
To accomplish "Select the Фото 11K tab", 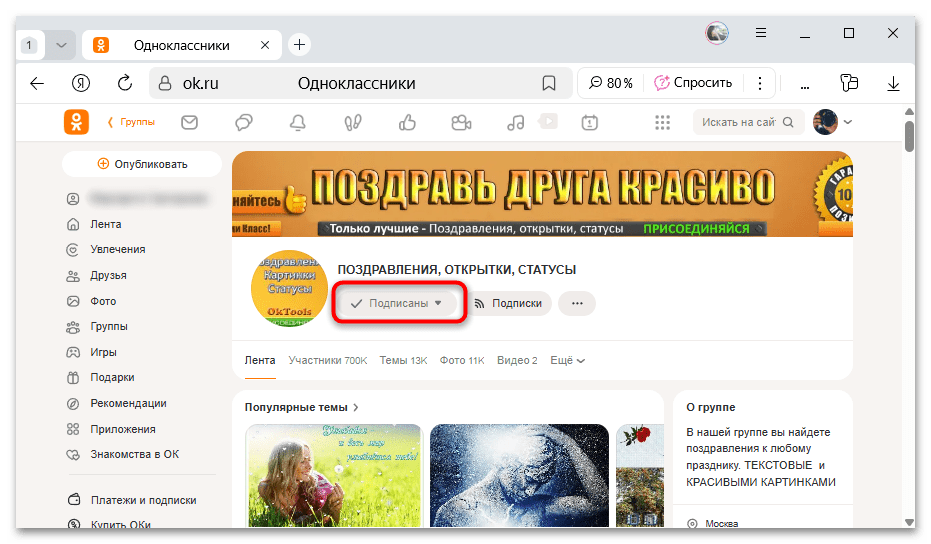I will 462,360.
